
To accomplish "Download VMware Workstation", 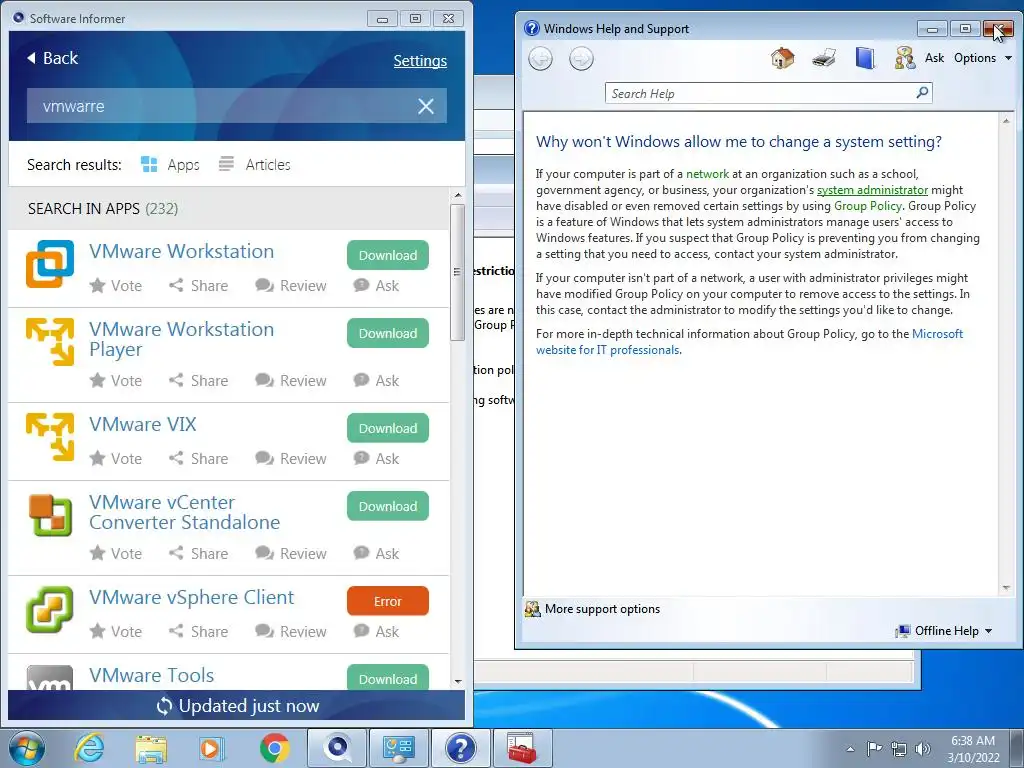I will pyautogui.click(x=388, y=255).
